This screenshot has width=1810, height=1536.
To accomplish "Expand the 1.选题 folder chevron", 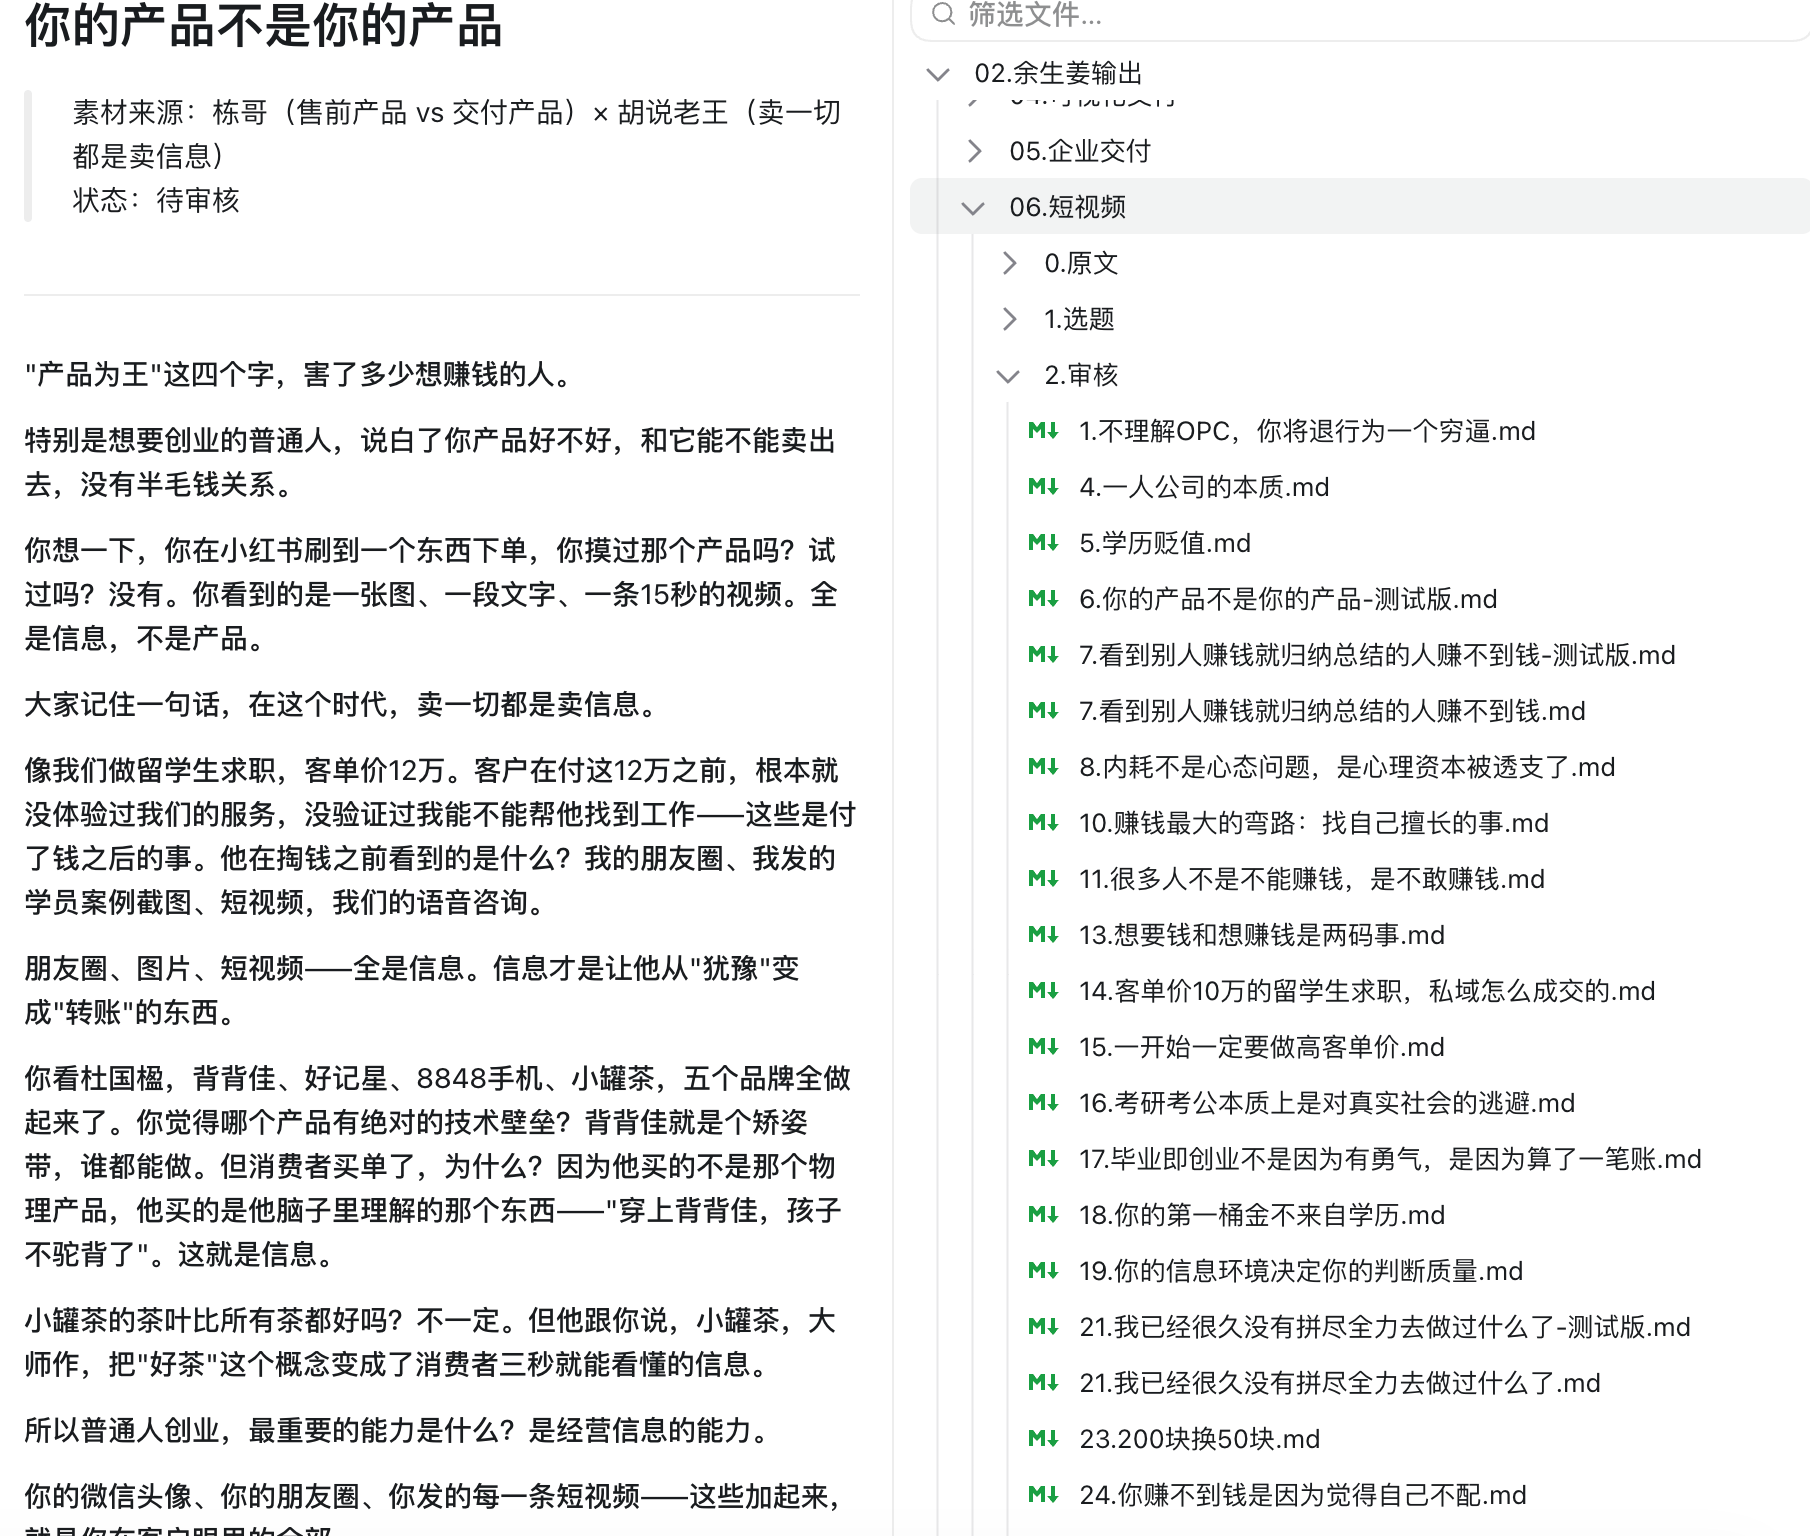I will click(1010, 319).
